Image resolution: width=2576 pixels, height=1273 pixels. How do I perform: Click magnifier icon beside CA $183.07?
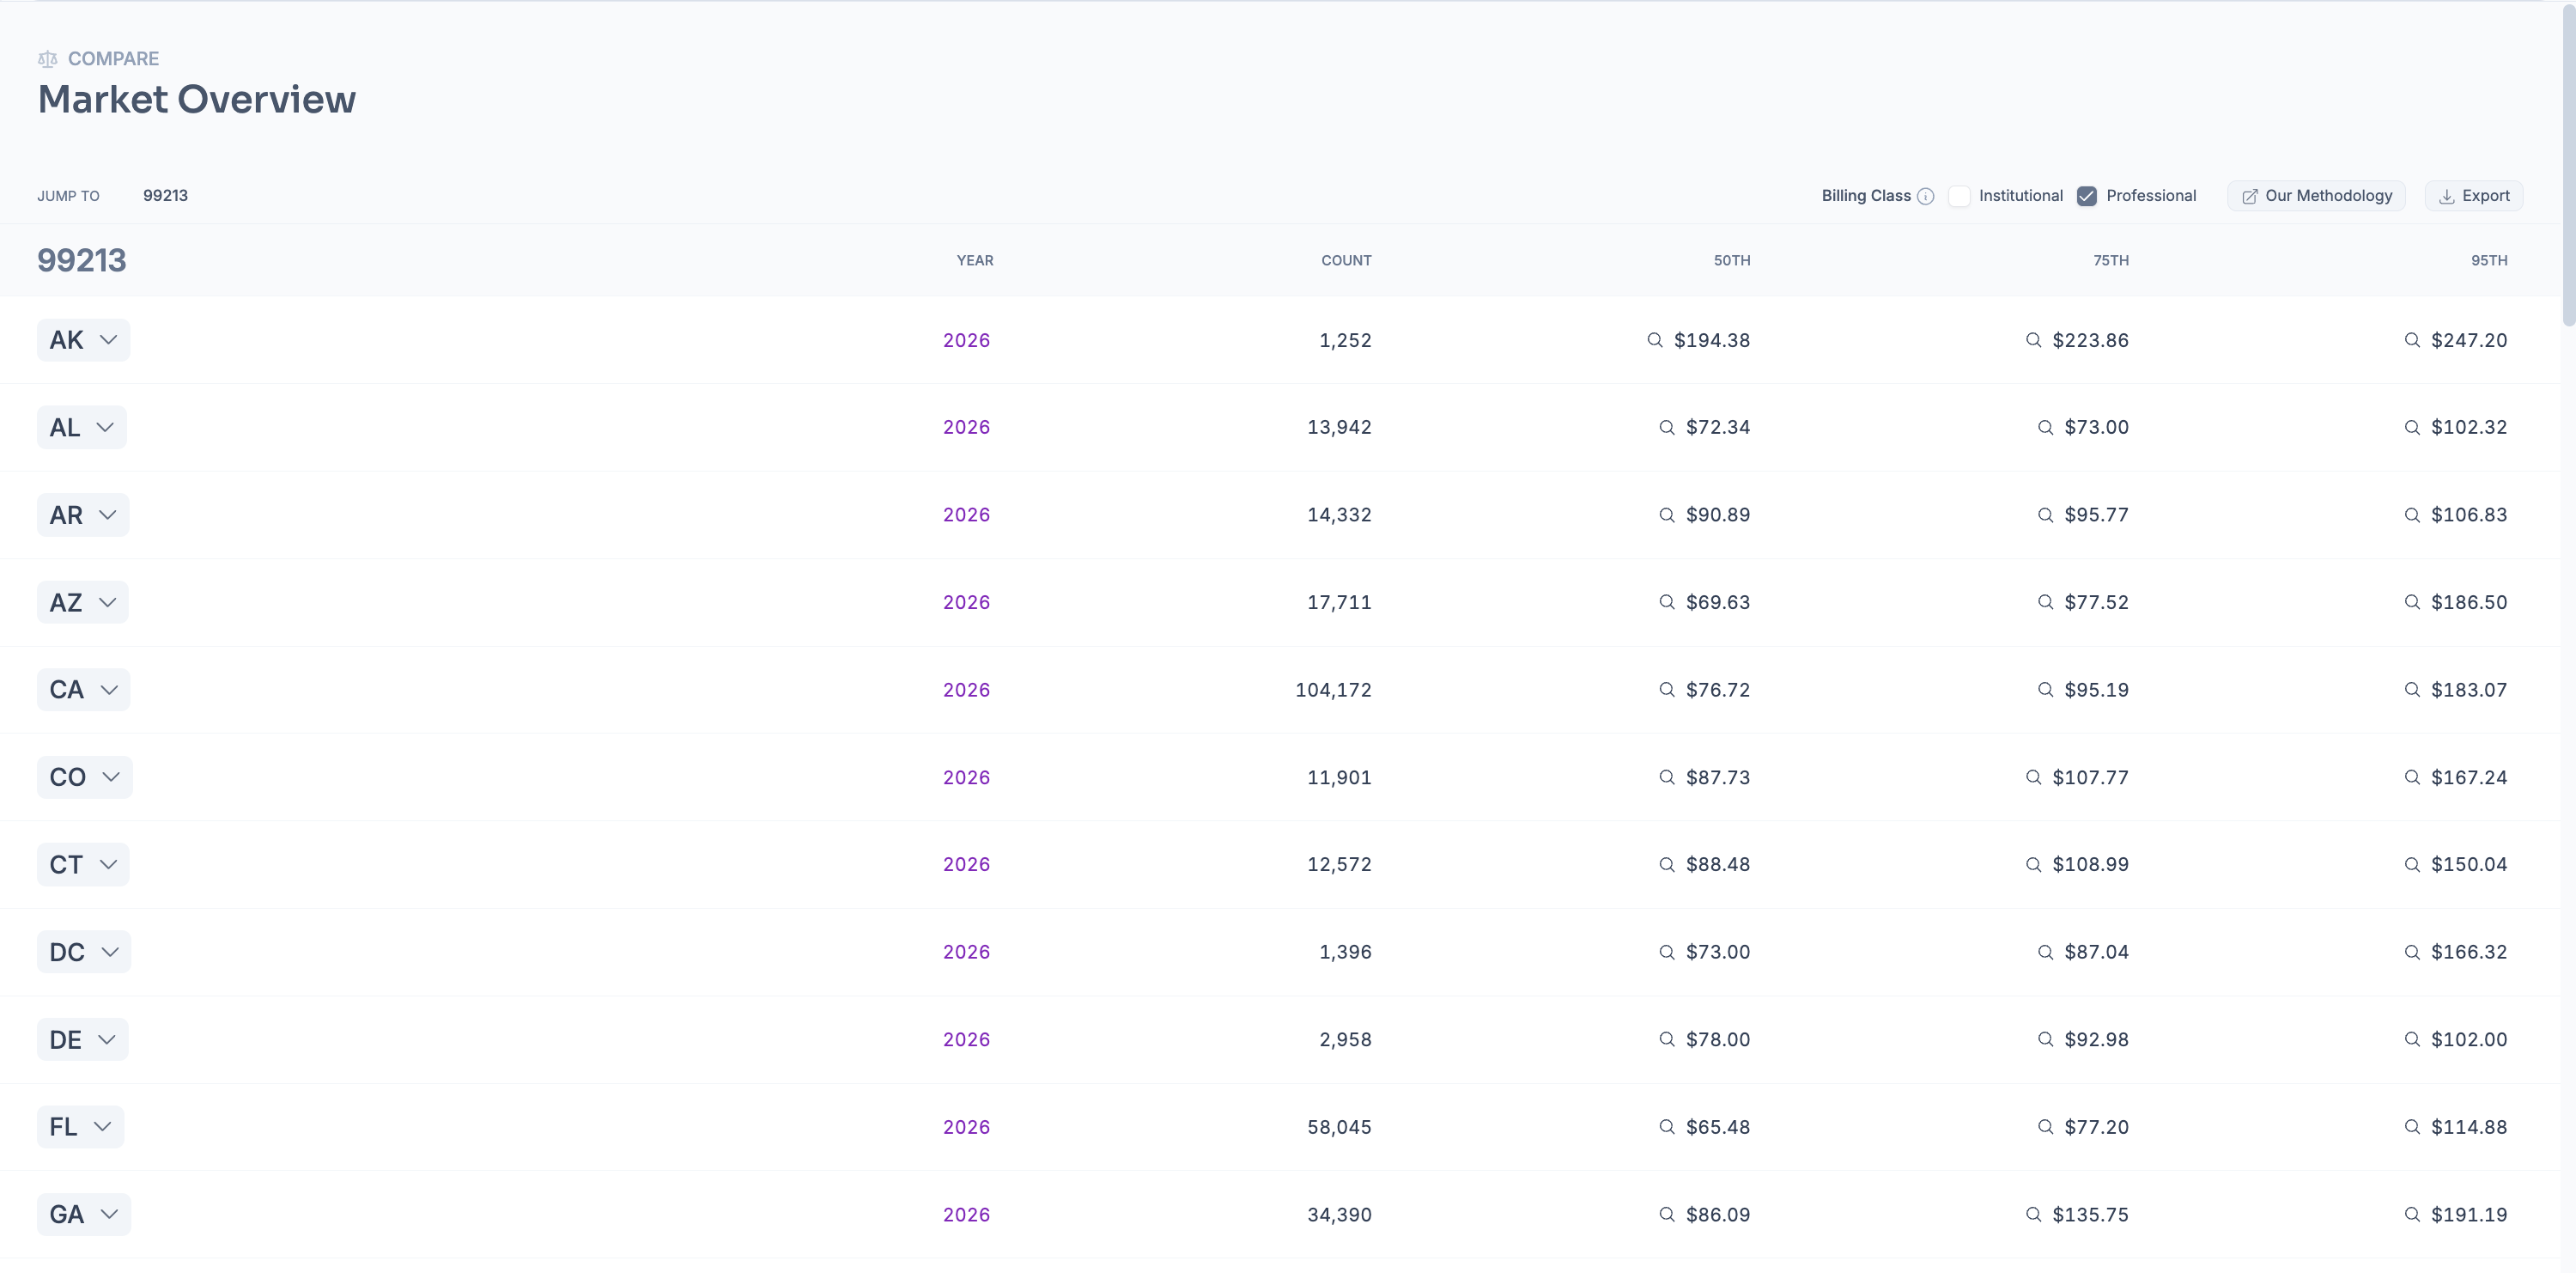(x=2412, y=690)
